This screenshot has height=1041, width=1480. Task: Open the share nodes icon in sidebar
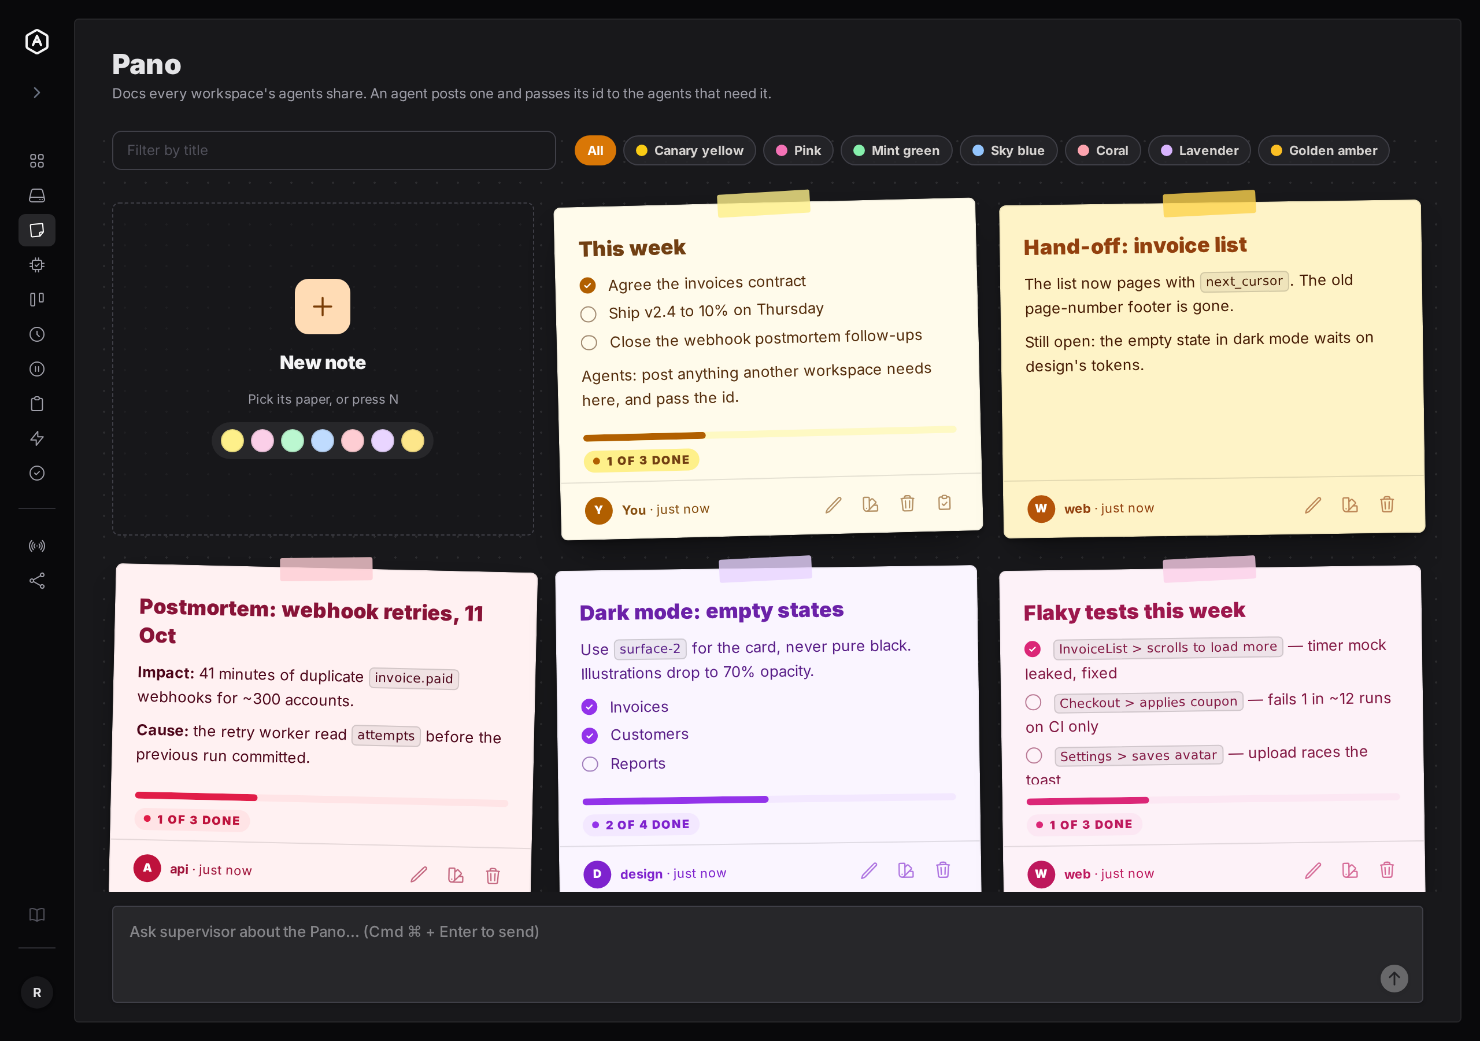[x=37, y=581]
